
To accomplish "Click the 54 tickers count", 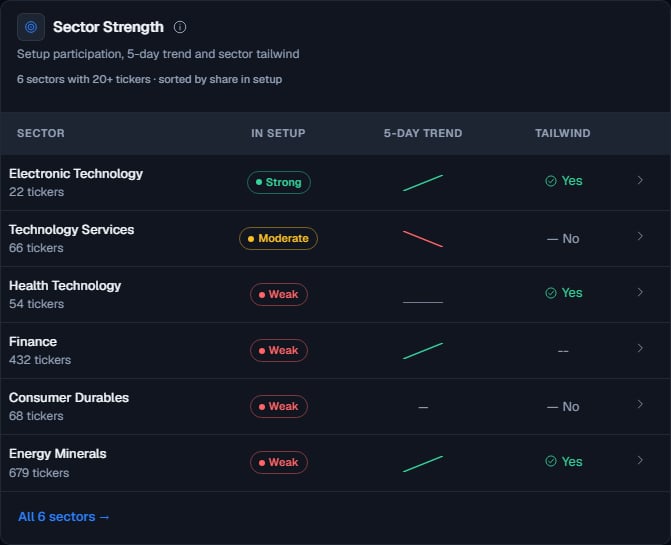I will [x=36, y=304].
